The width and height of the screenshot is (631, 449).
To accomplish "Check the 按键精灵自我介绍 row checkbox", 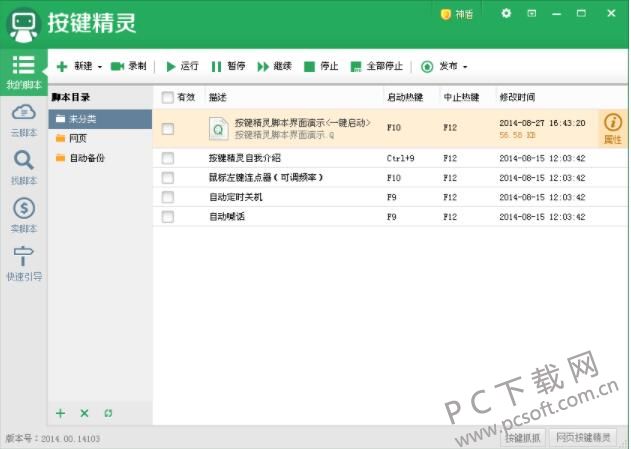I will point(167,158).
